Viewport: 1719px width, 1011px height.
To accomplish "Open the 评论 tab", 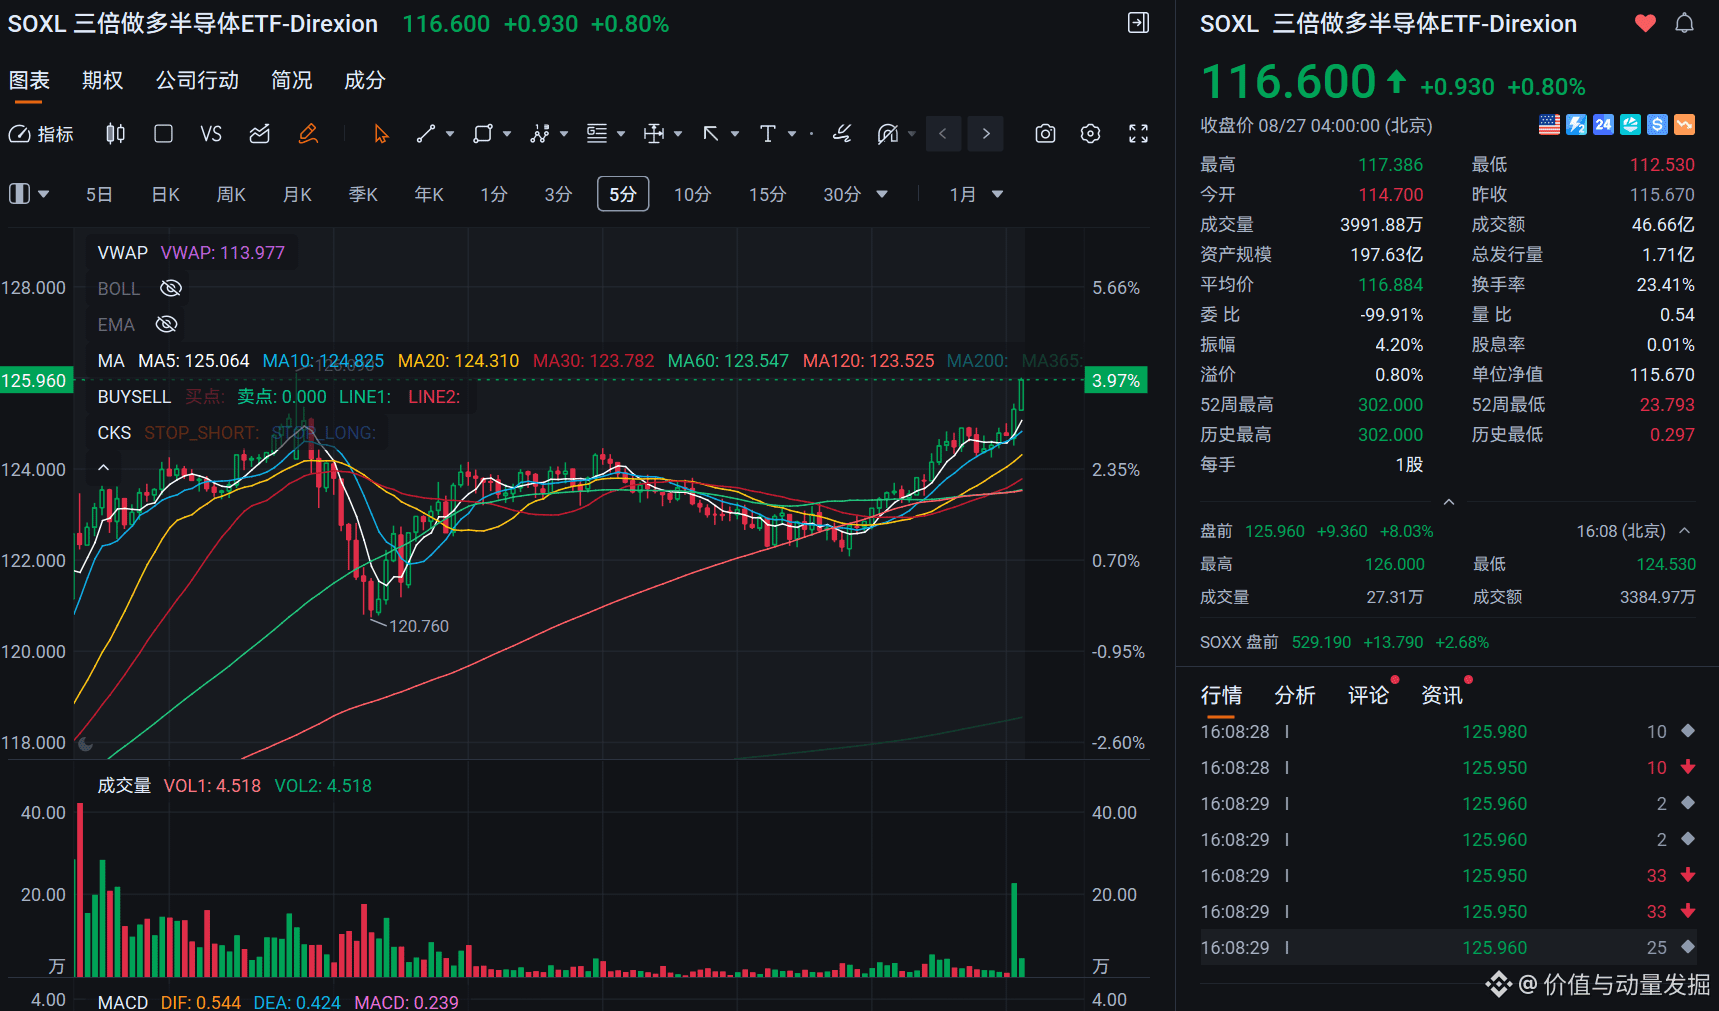I will coord(1368,696).
